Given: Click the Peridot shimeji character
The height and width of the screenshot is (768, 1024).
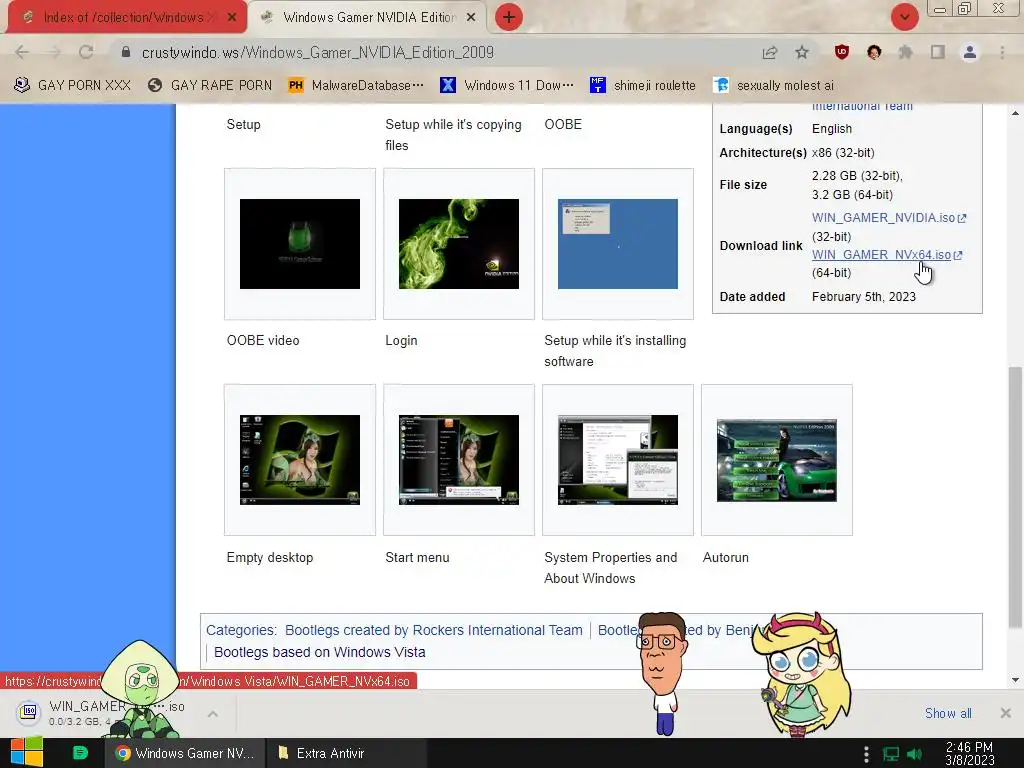Looking at the screenshot, I should point(140,689).
